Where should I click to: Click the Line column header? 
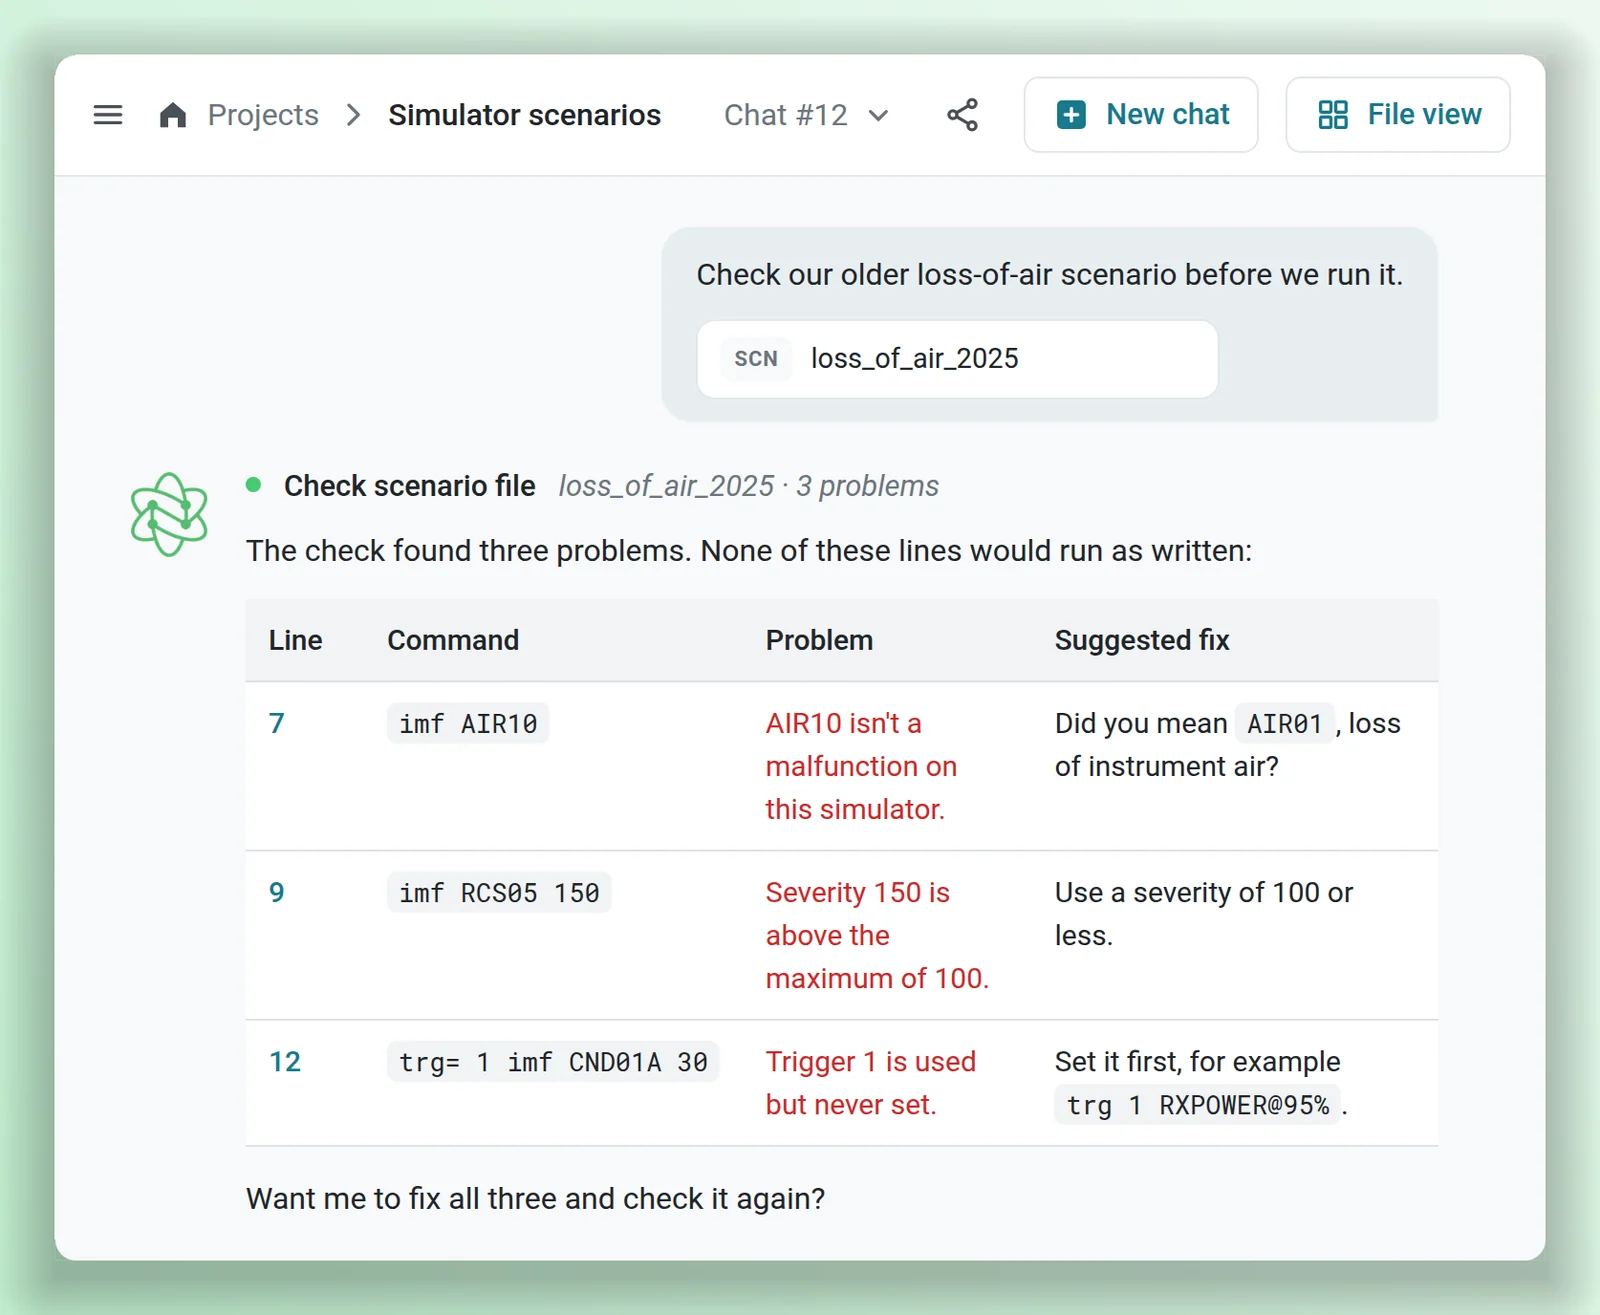[295, 640]
